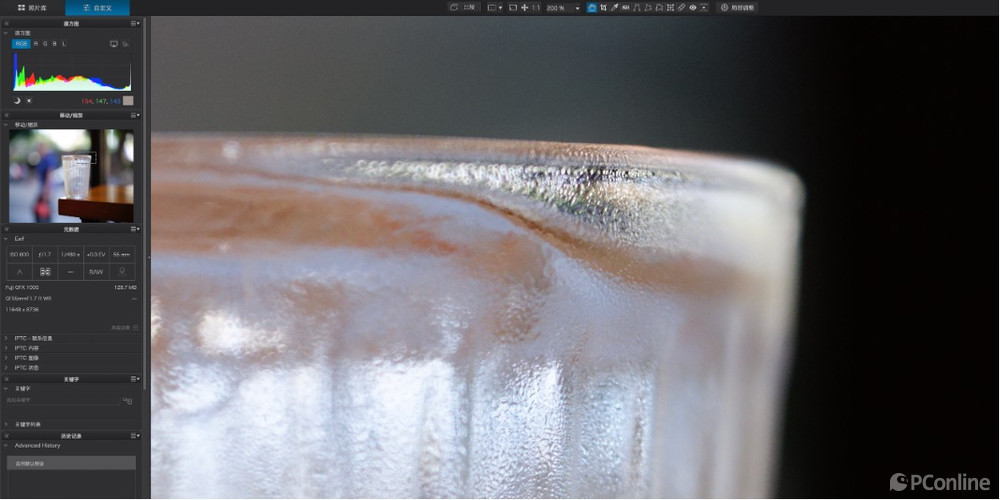Toggle shadow clipping moon icon
This screenshot has width=1000, height=500.
point(17,101)
